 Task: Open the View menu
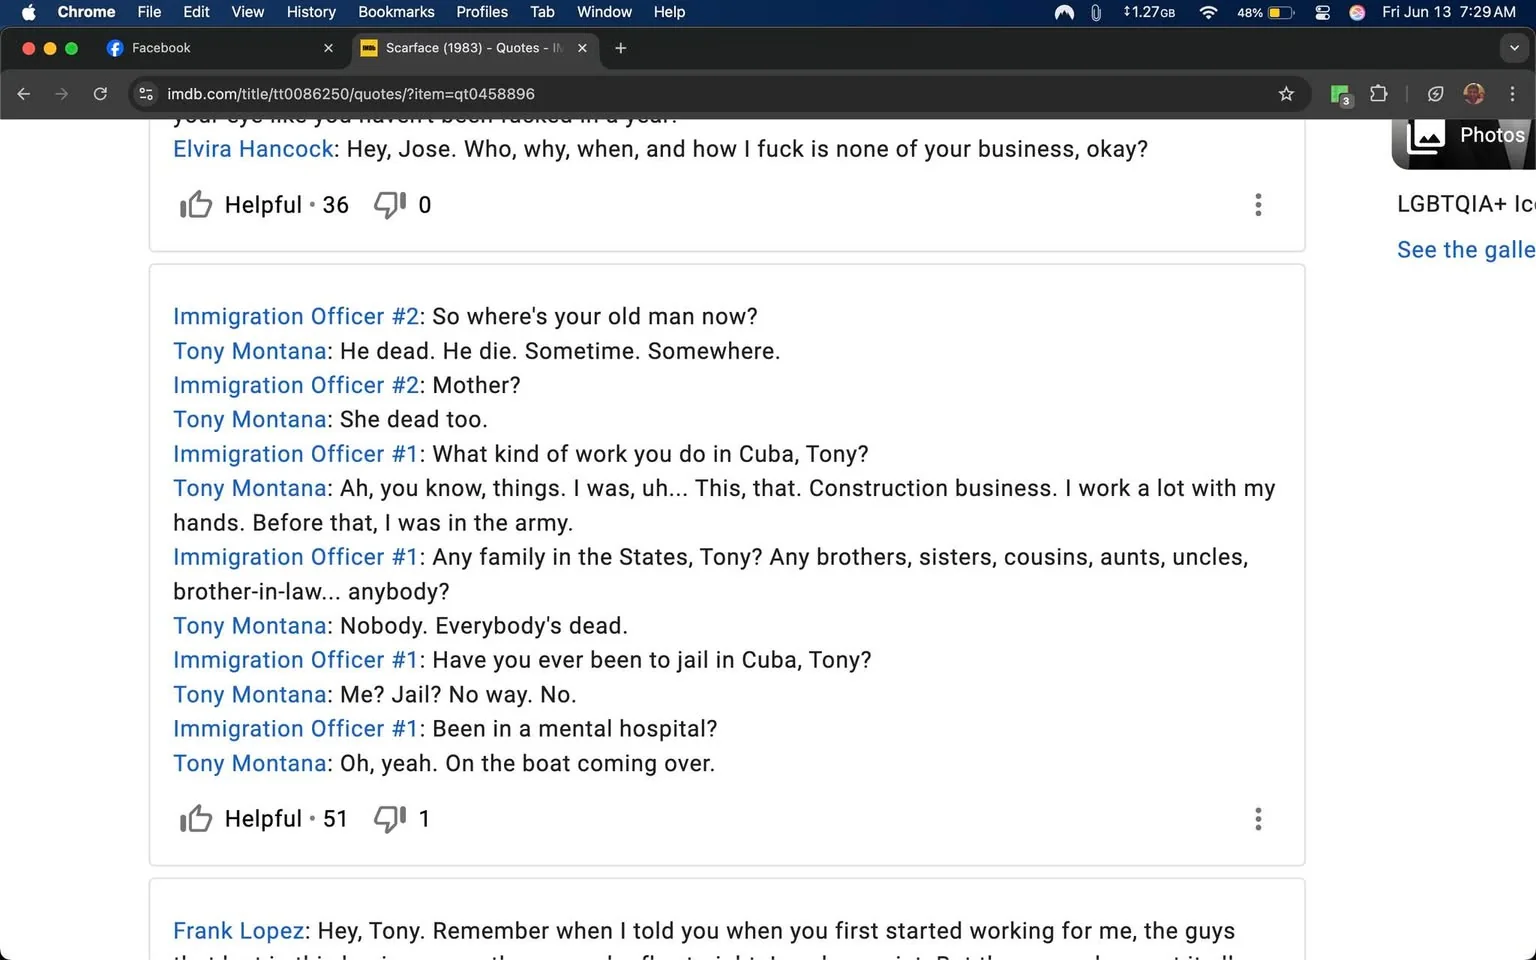coord(247,12)
